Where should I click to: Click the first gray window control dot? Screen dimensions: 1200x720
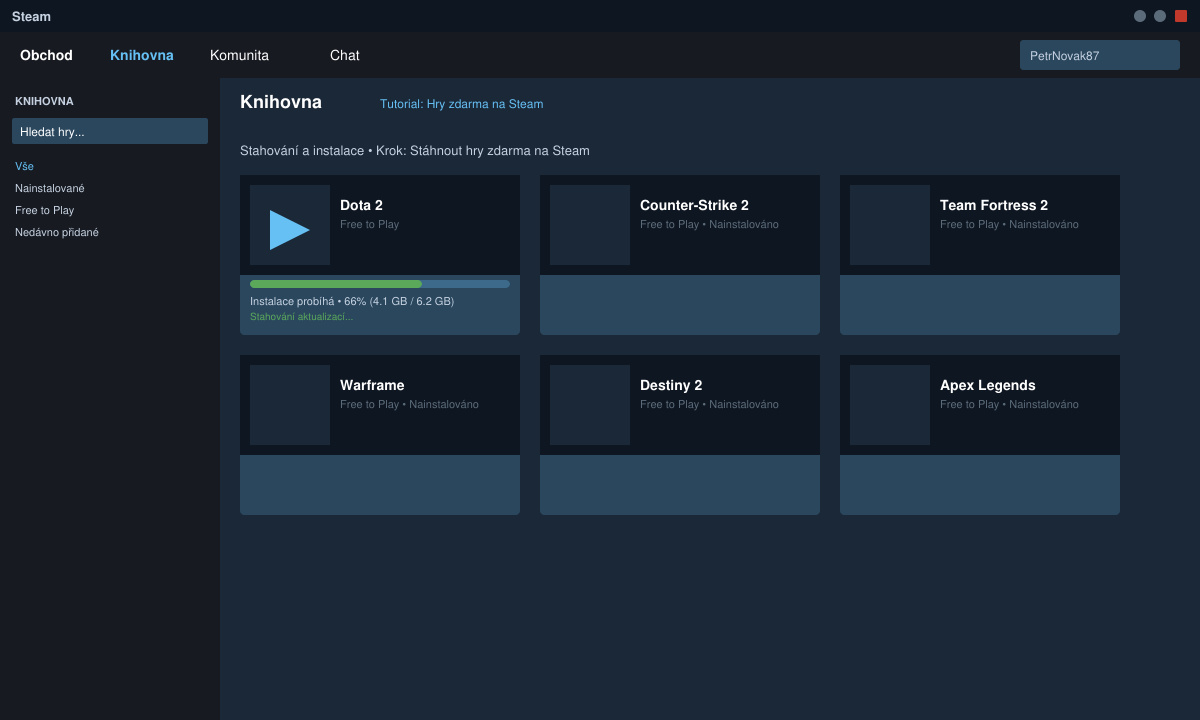click(1140, 16)
